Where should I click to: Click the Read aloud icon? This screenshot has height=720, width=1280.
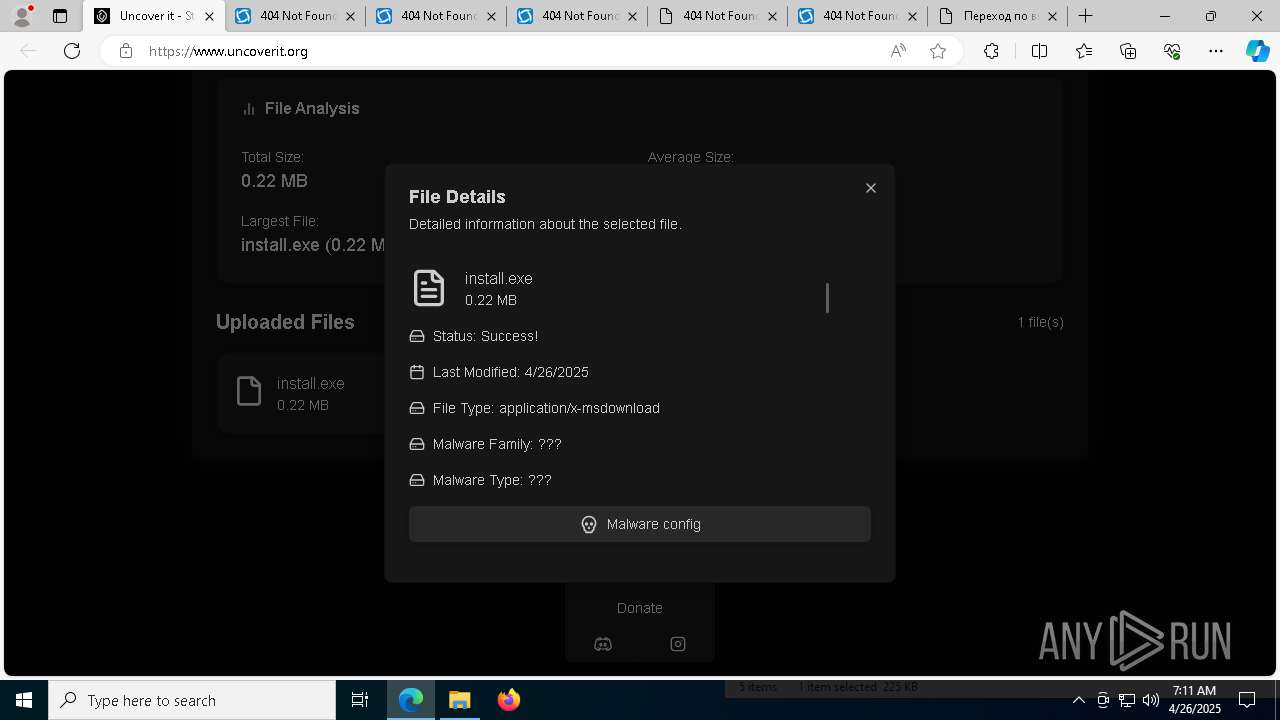[x=898, y=51]
